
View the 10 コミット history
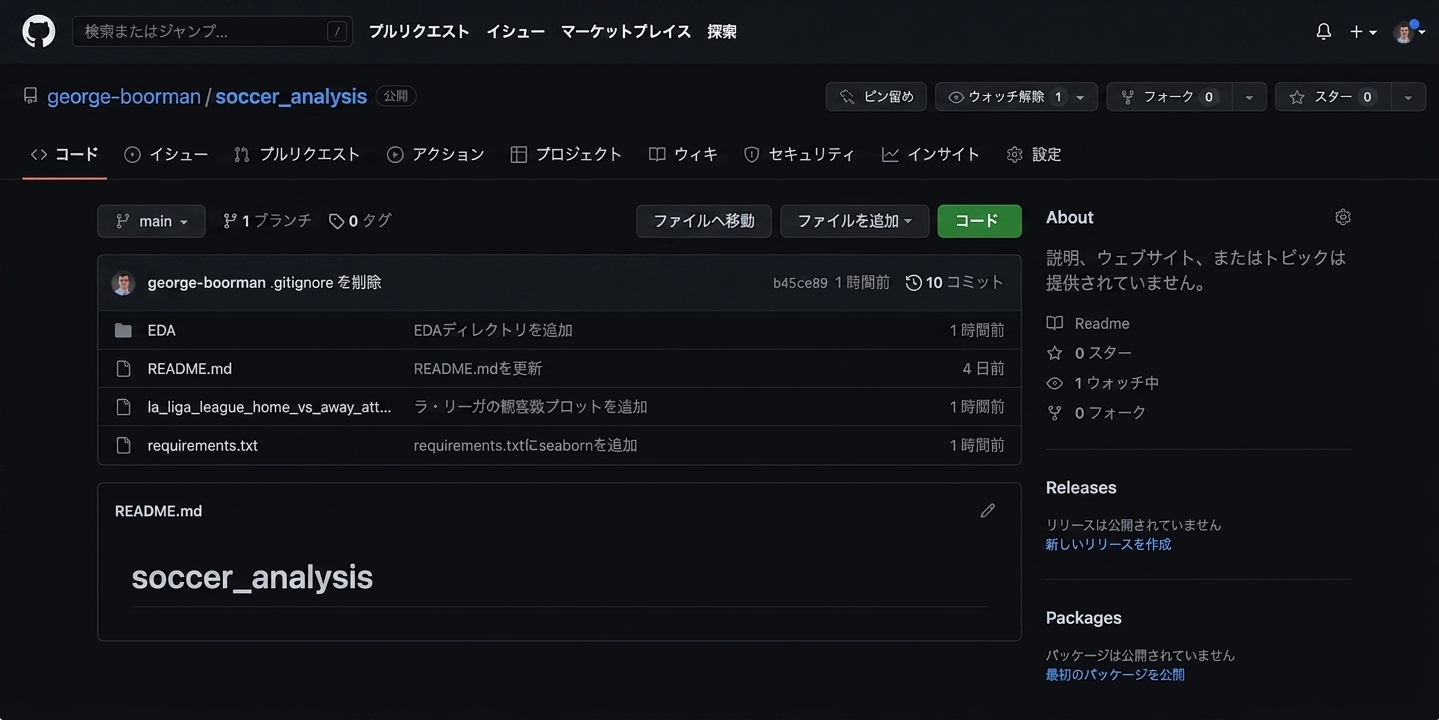click(954, 283)
